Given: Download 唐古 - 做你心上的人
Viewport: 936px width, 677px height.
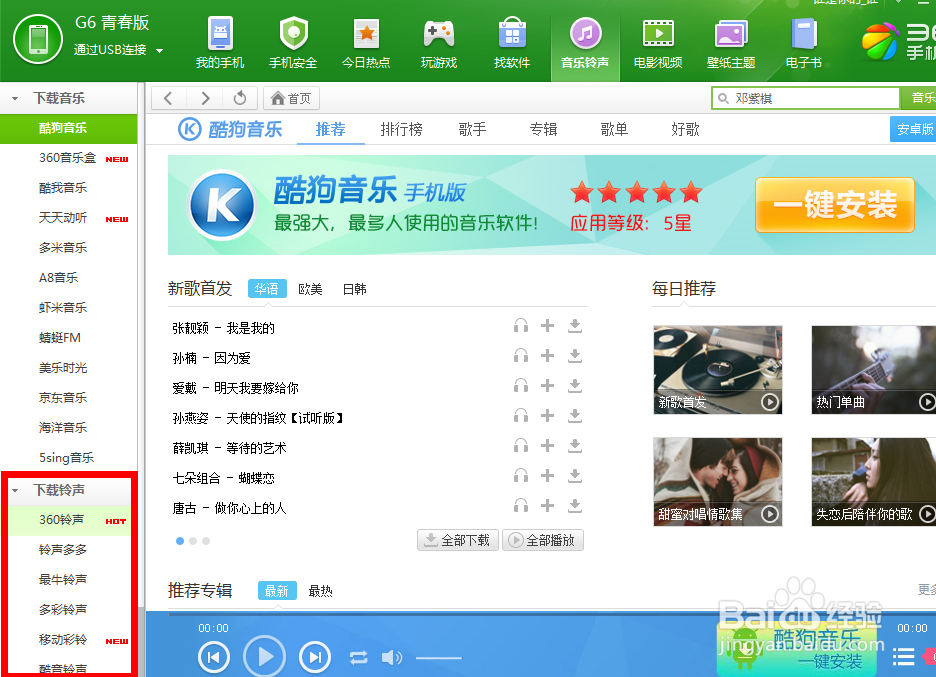Looking at the screenshot, I should (x=575, y=506).
